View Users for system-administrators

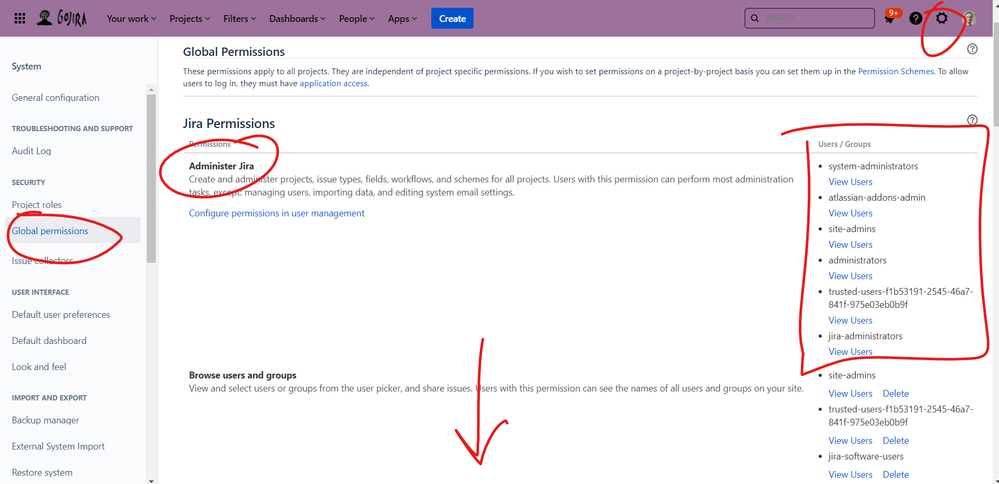pyautogui.click(x=850, y=182)
